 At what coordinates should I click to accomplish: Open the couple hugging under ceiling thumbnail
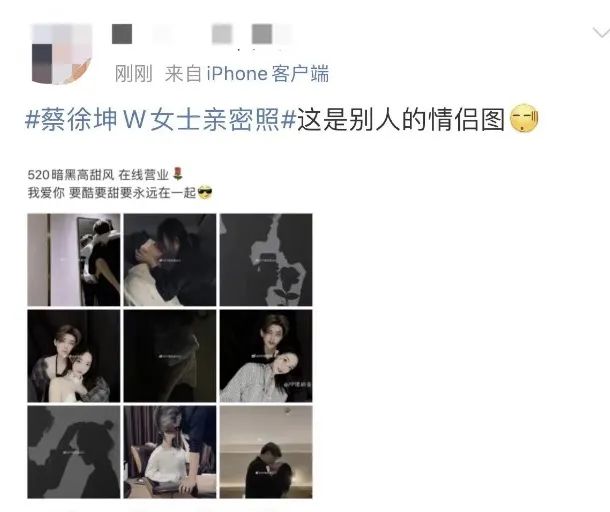click(266, 452)
